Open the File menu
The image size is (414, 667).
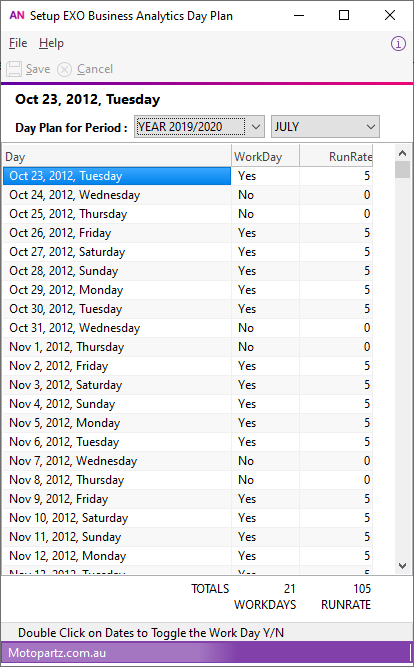click(x=18, y=43)
